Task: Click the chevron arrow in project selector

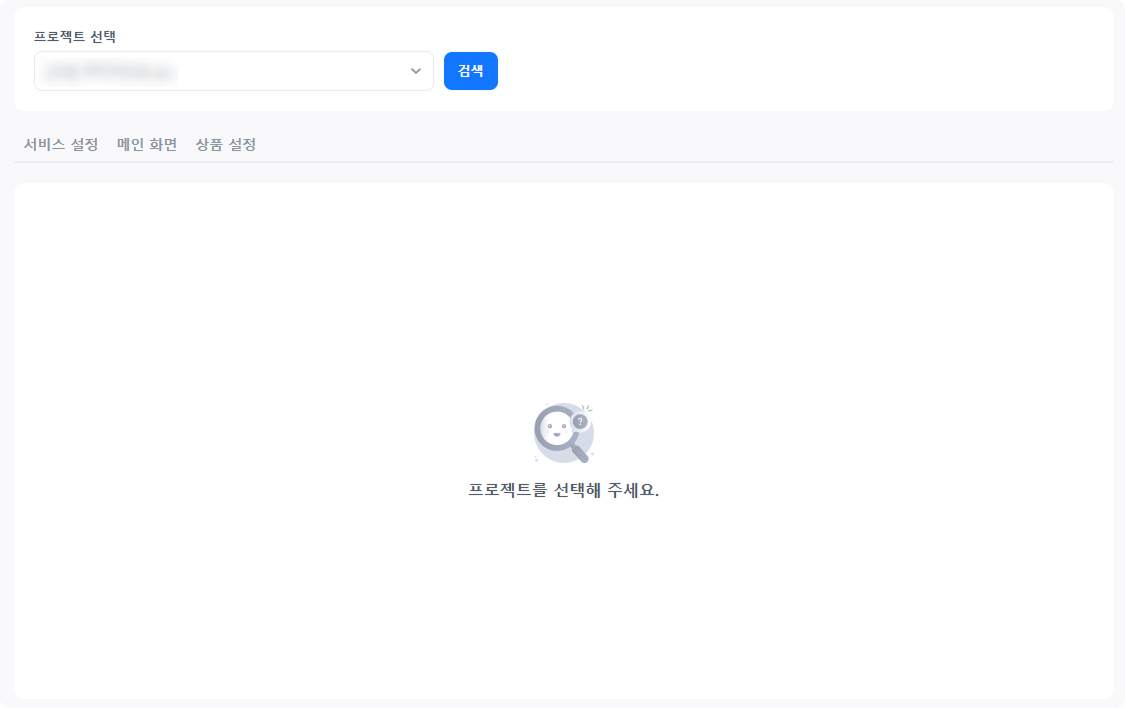Action: pyautogui.click(x=416, y=71)
